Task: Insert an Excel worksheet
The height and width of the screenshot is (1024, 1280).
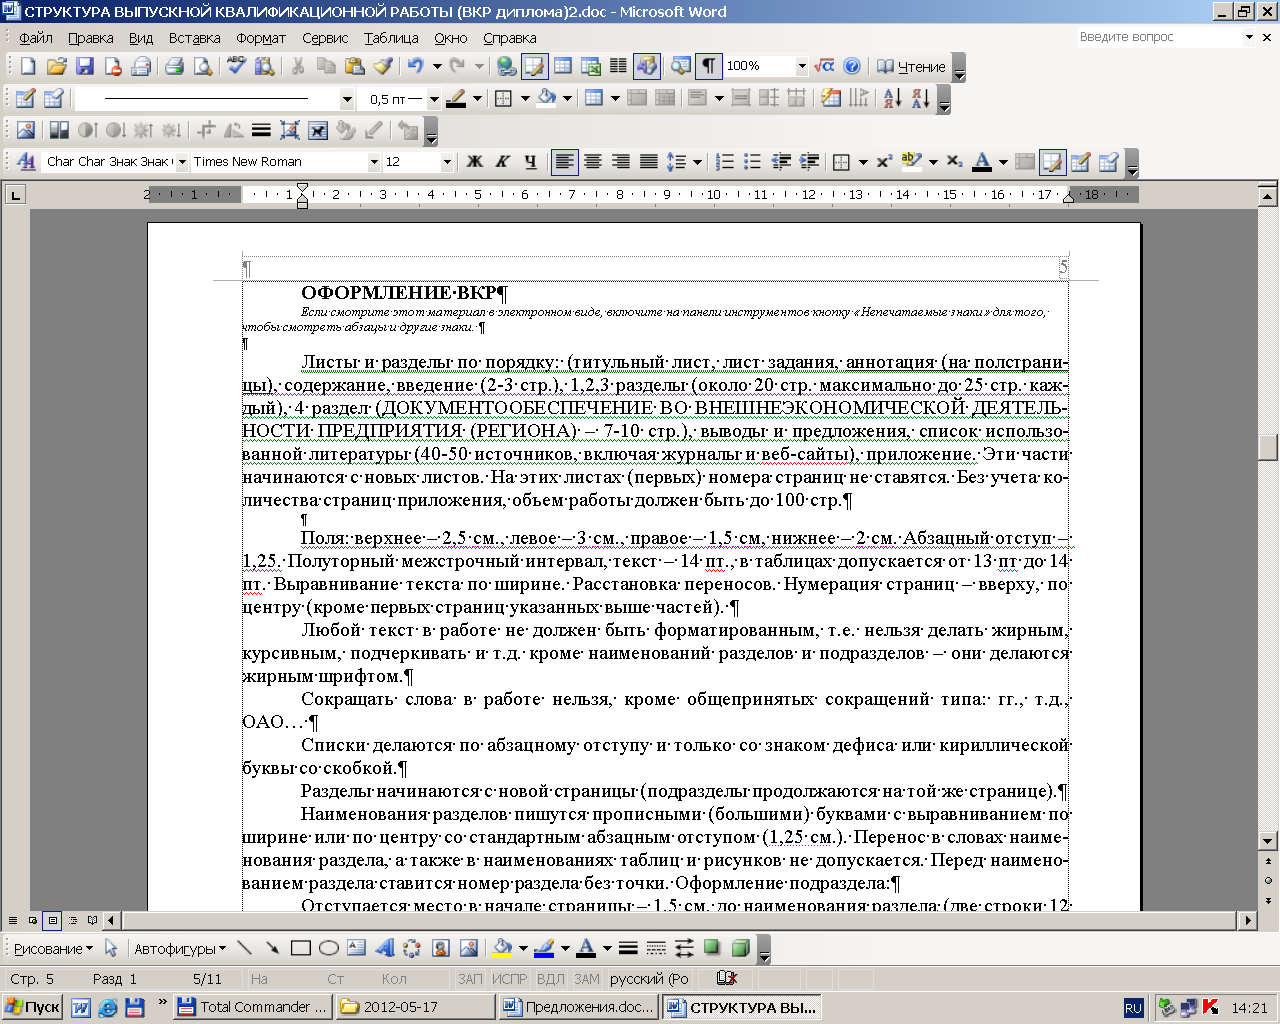Action: 591,67
